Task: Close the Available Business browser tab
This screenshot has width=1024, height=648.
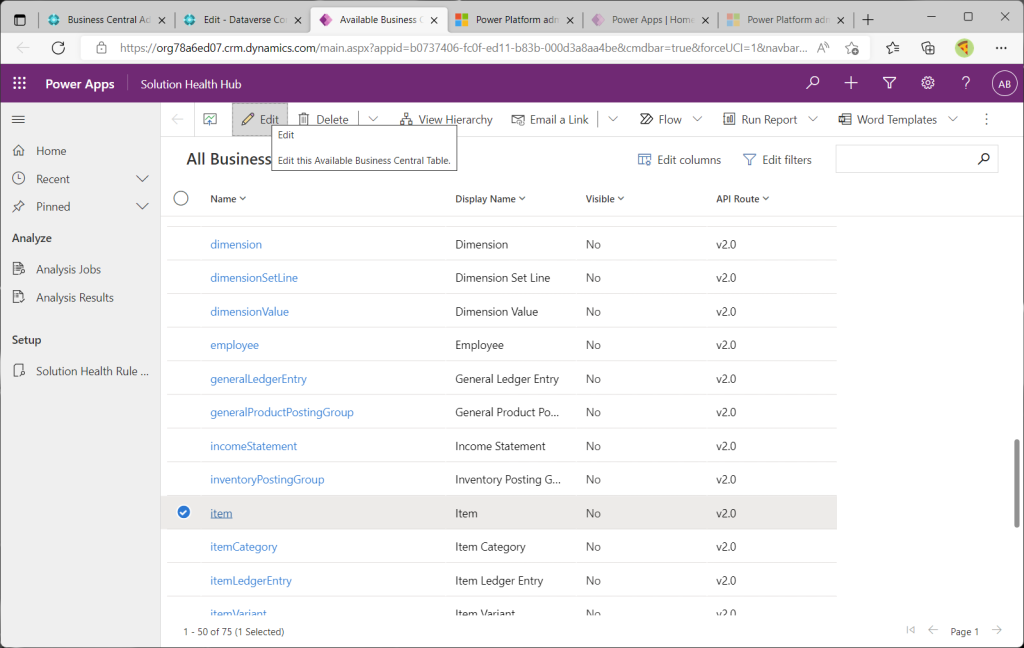Action: [x=434, y=20]
